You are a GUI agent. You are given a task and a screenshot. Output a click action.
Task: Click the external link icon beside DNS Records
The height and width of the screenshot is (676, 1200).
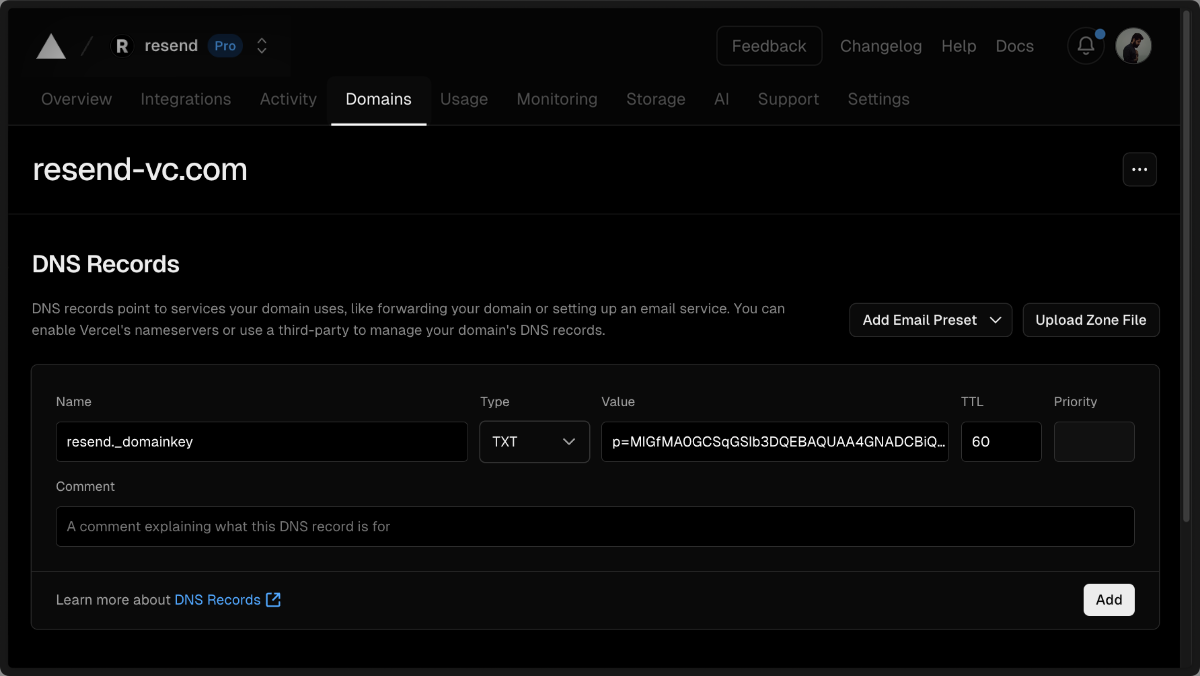click(273, 600)
